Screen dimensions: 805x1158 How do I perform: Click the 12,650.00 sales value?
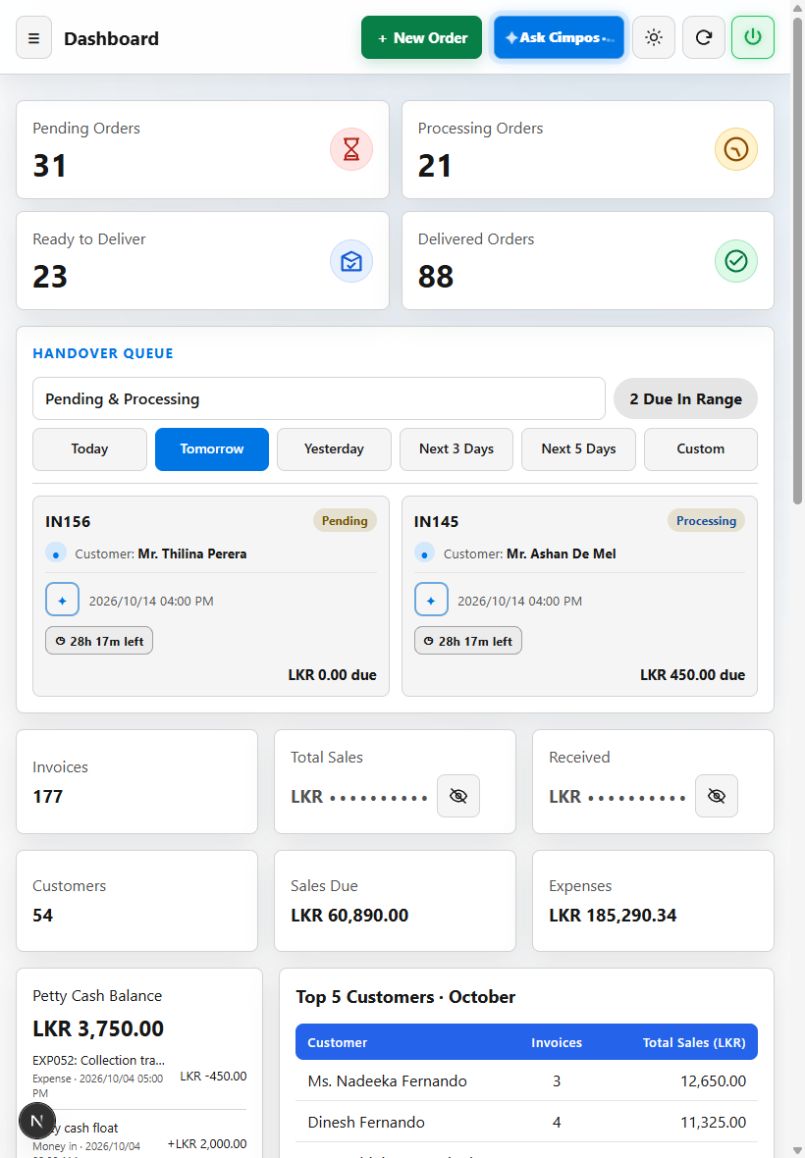pos(713,1081)
